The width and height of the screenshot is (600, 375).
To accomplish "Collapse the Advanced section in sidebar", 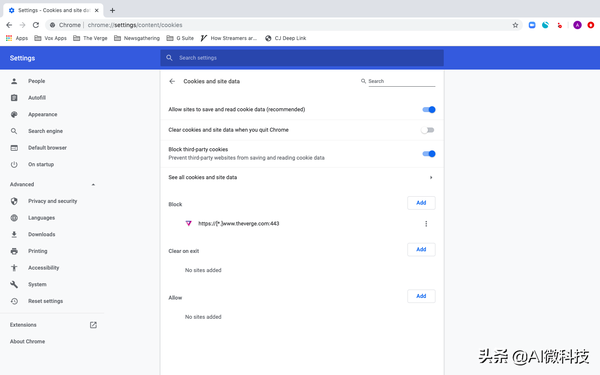I will click(93, 184).
